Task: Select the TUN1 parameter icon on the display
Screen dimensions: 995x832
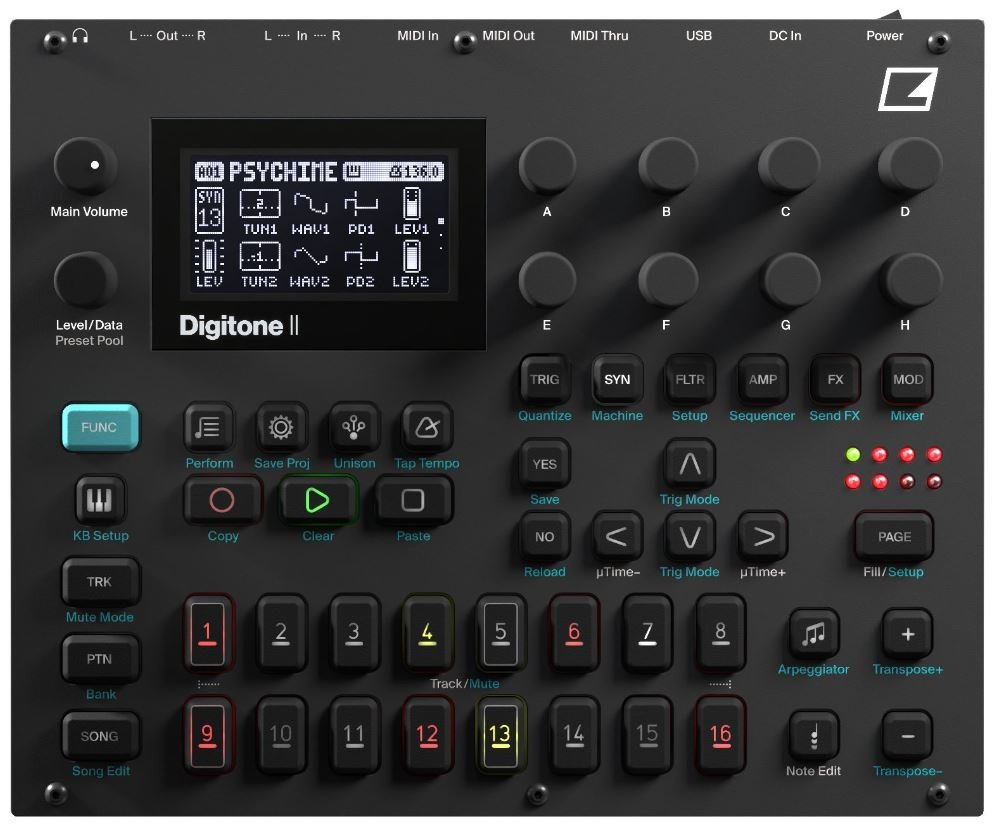Action: pos(260,204)
